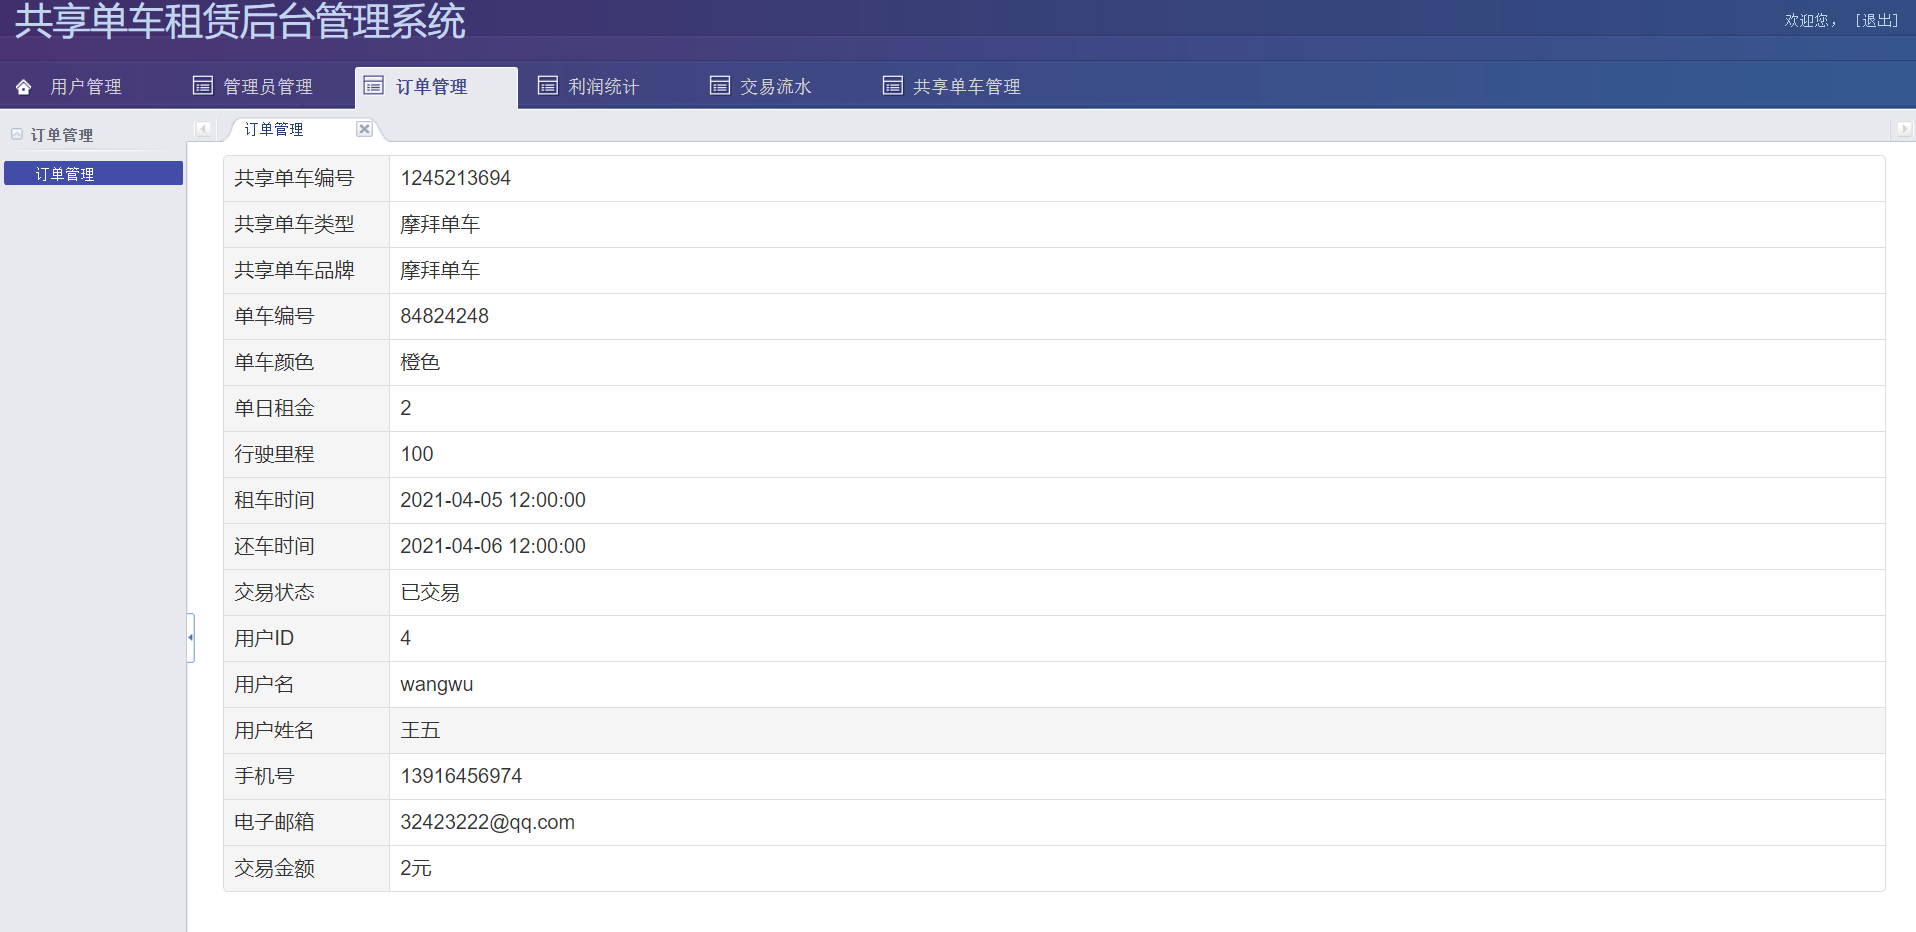Click the 用户ID value 4
Viewport: 1916px width, 932px height.
(x=406, y=638)
